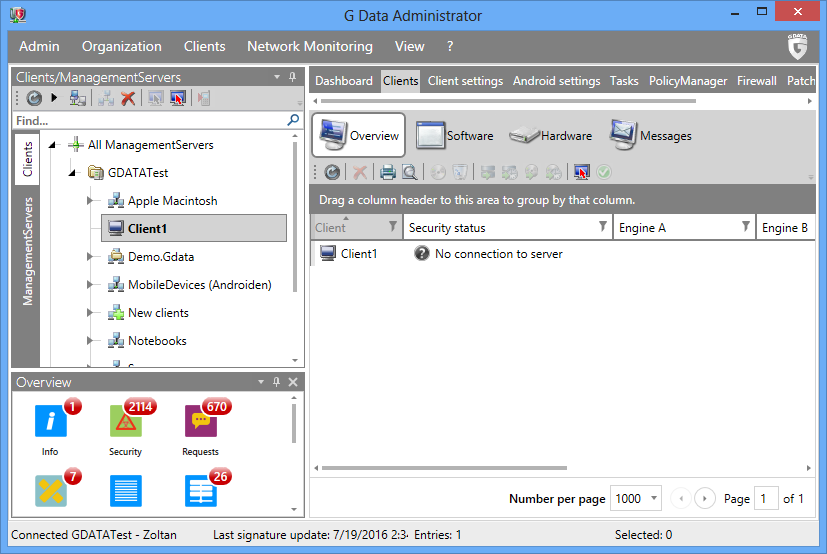Switch to the PolicyManager tab
Image resolution: width=827 pixels, height=554 pixels.
point(687,81)
